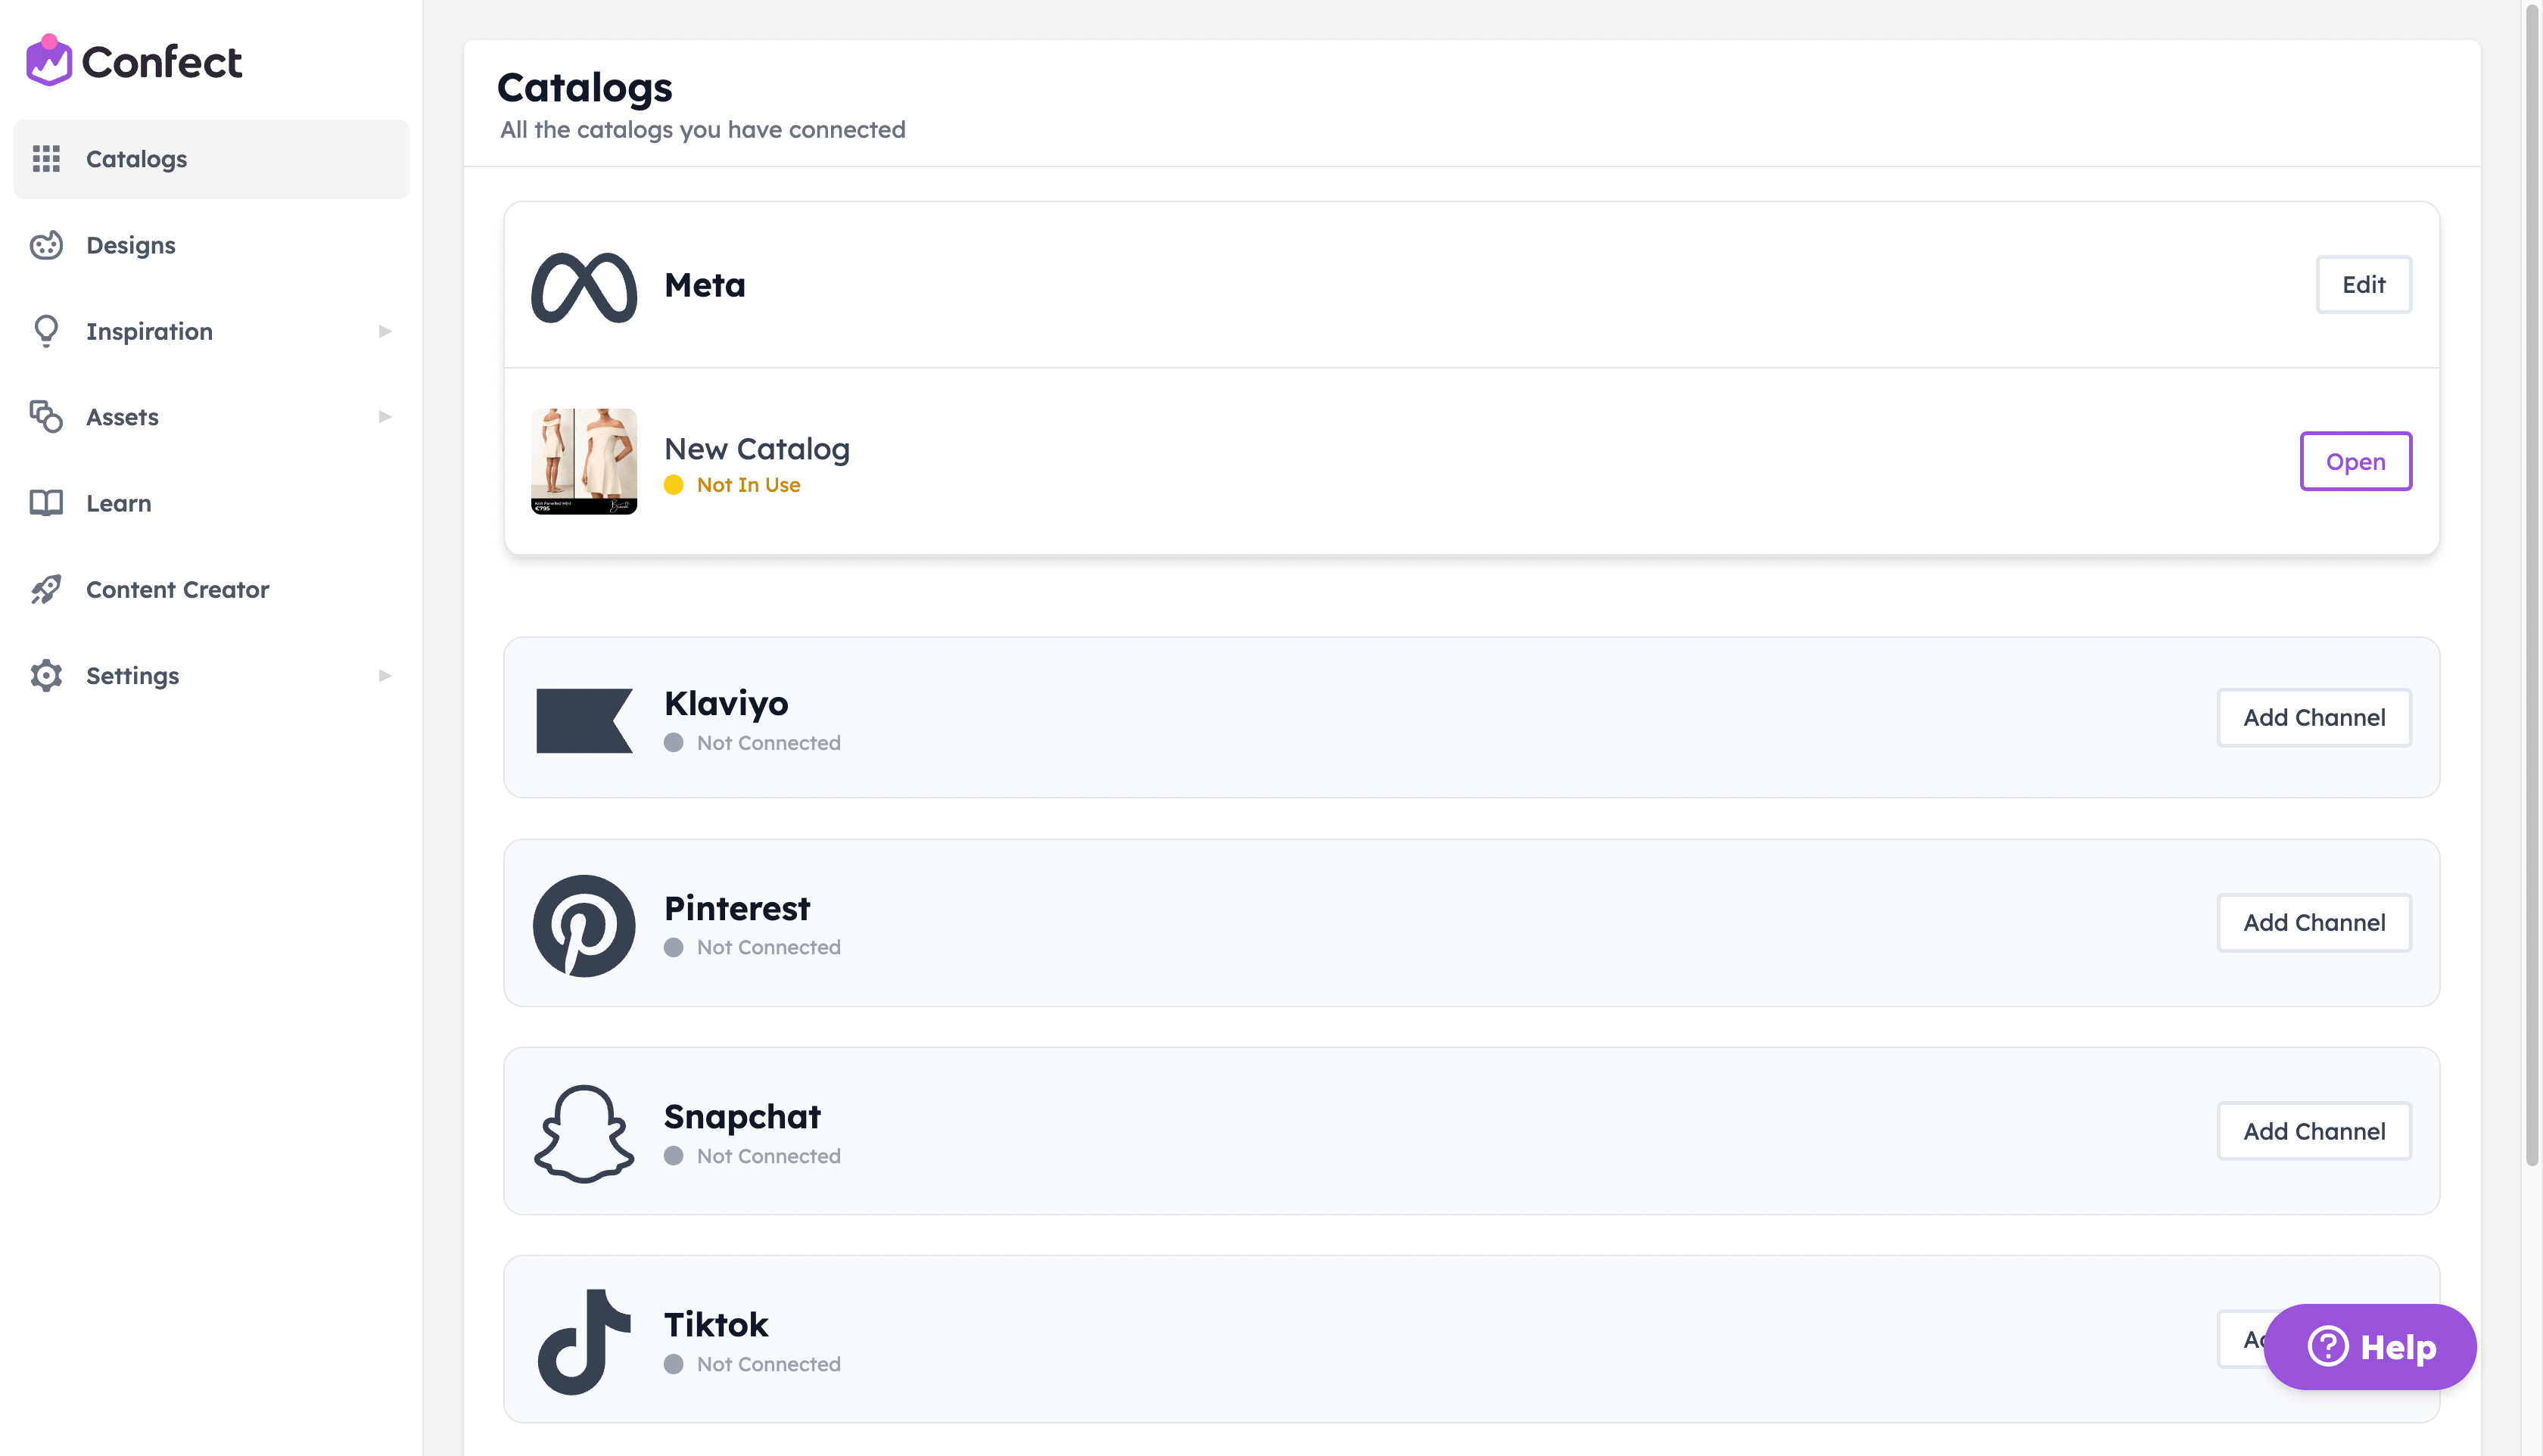This screenshot has height=1456, width=2543.
Task: Edit the Meta channel
Action: (2363, 285)
